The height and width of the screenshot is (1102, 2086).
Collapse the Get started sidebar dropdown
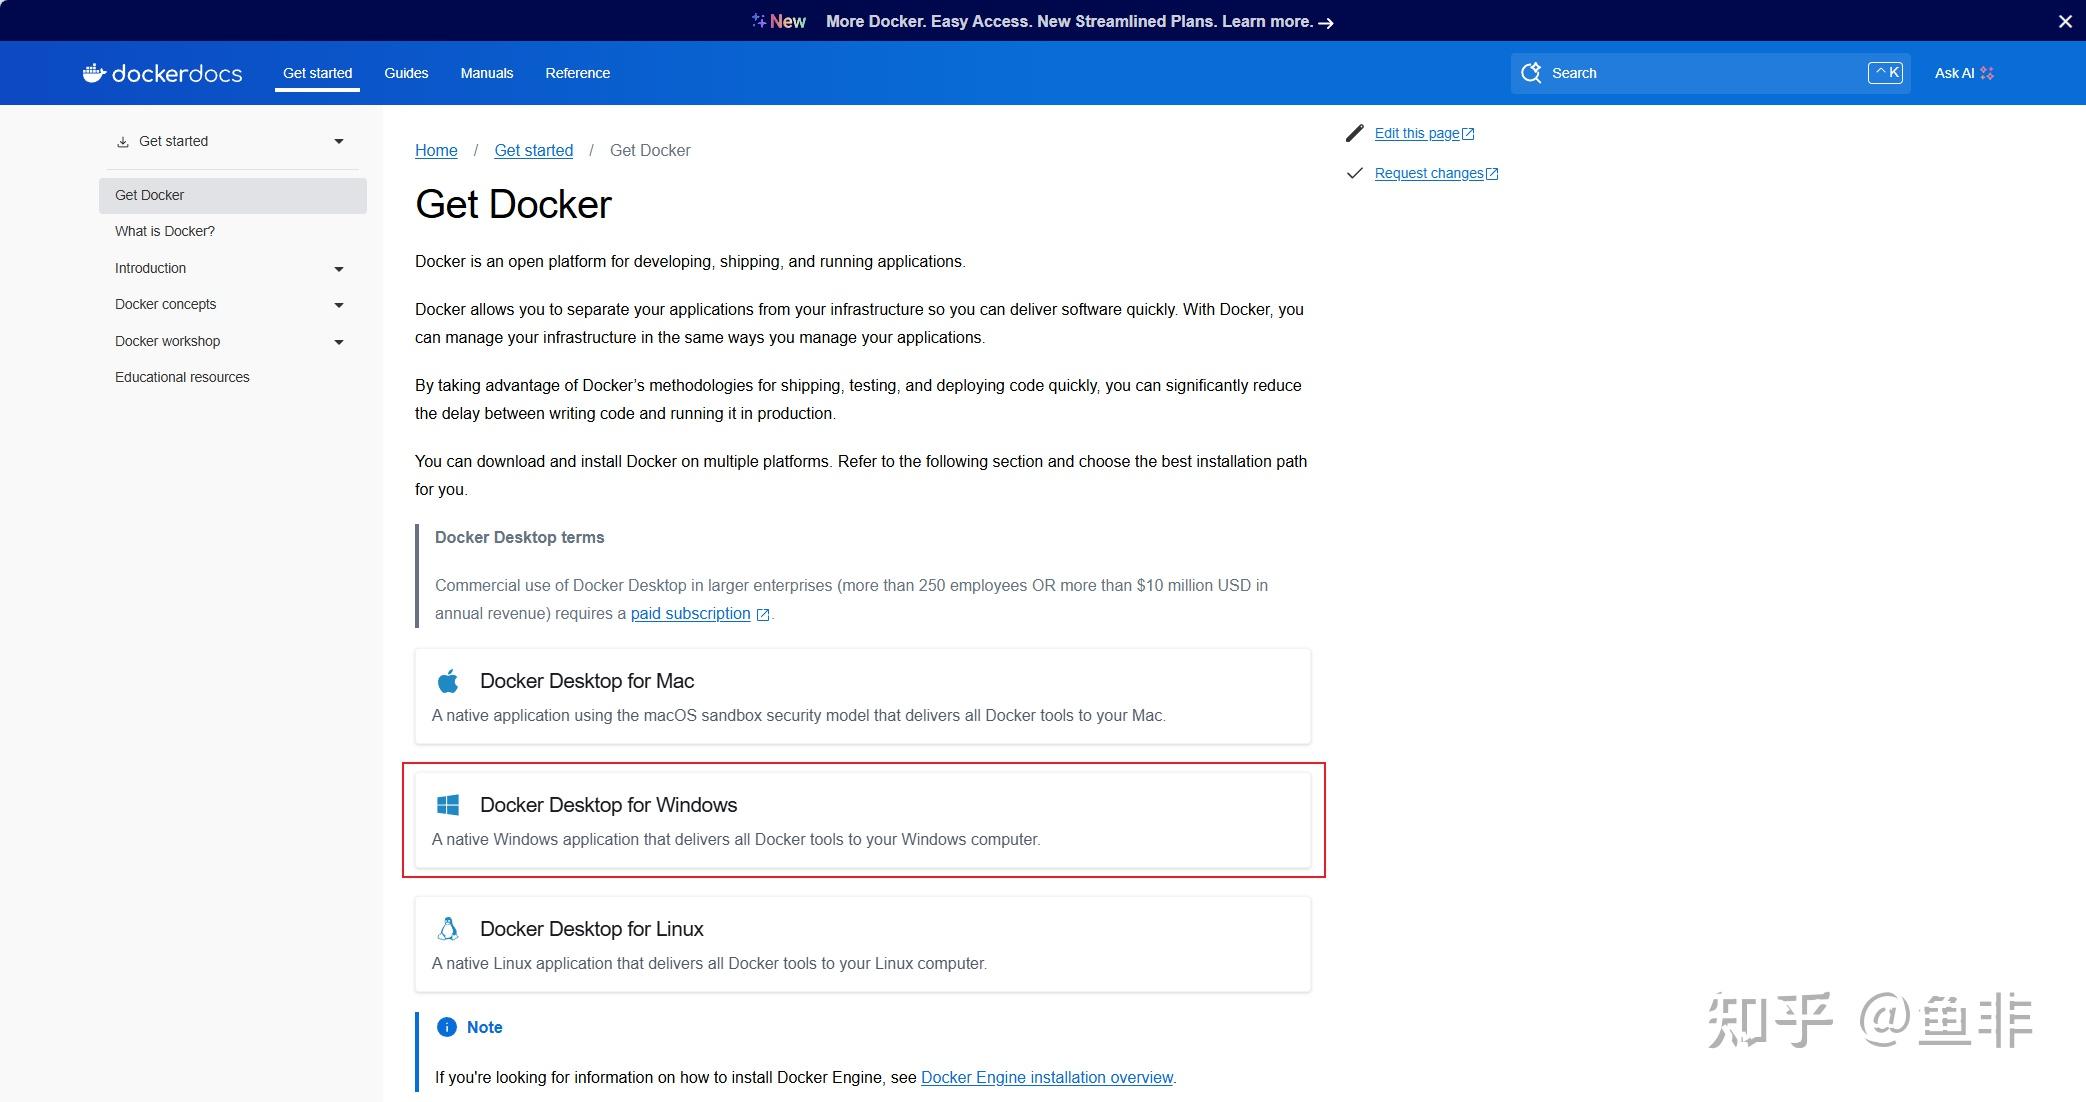coord(339,142)
